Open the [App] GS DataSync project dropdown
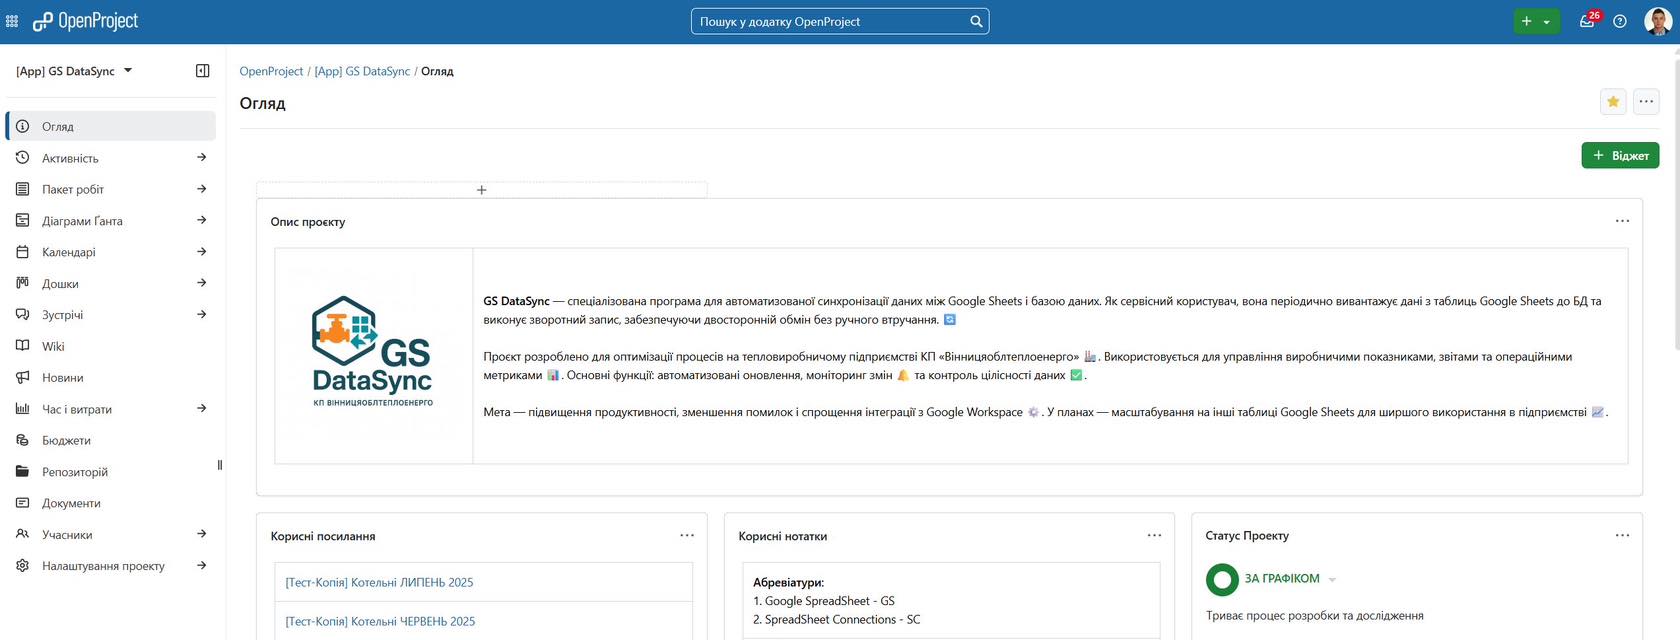This screenshot has height=640, width=1680. pos(74,71)
